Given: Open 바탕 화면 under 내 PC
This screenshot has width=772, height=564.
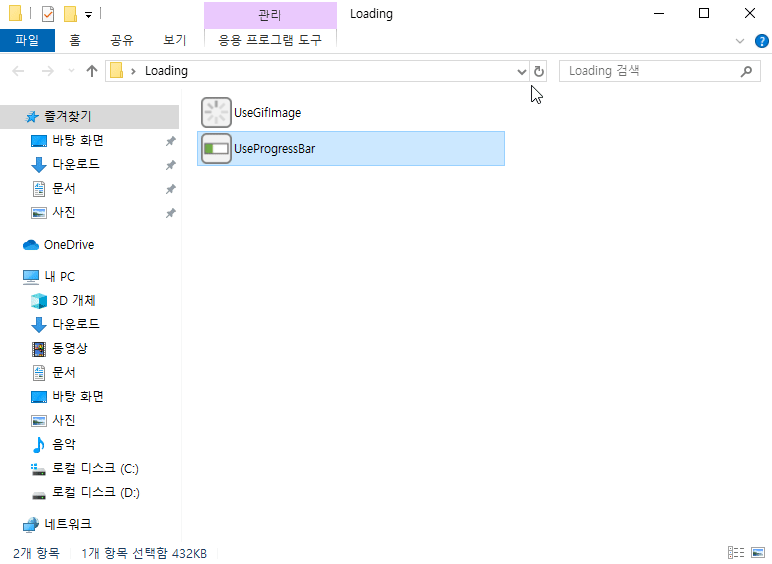Looking at the screenshot, I should (x=78, y=396).
